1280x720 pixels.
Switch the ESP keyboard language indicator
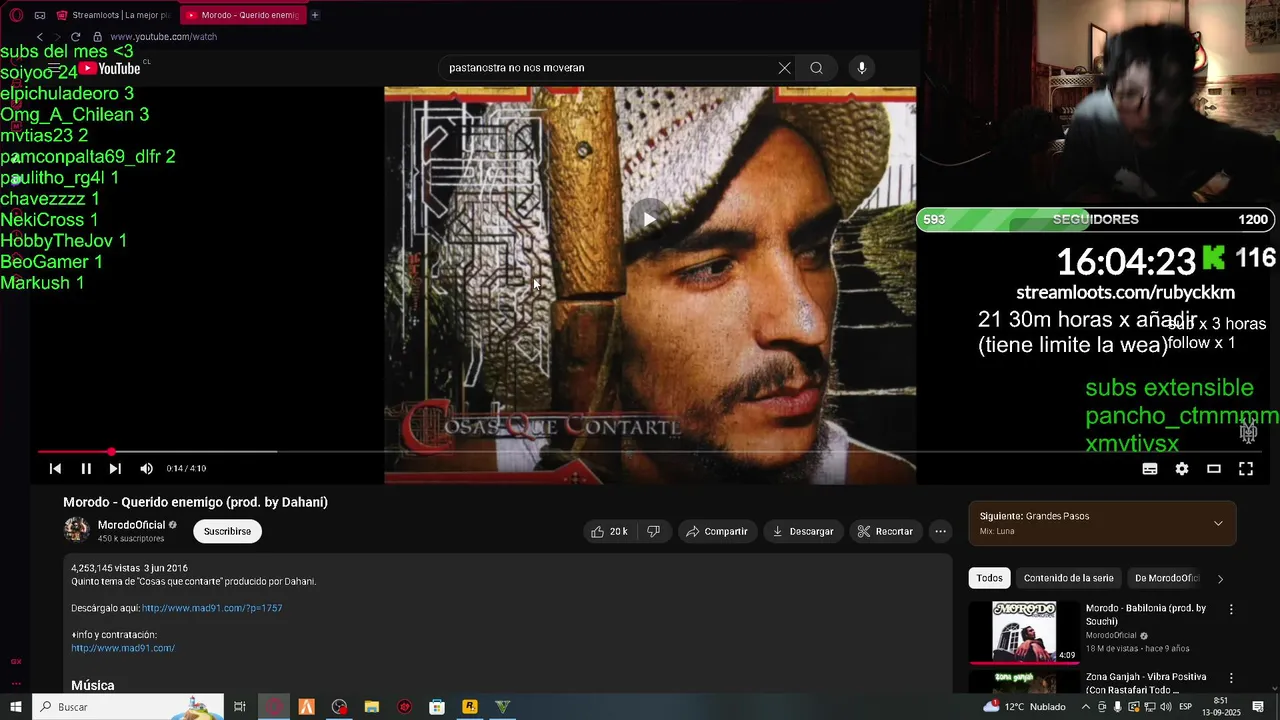tap(1186, 707)
